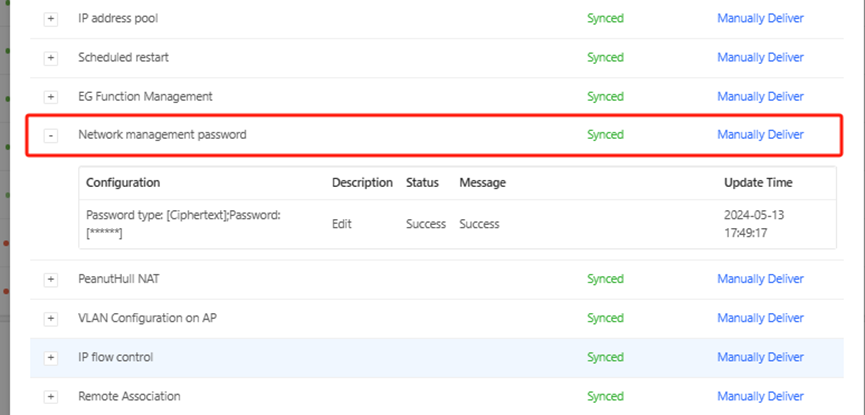Image resolution: width=865 pixels, height=415 pixels.
Task: Manually Deliver EG Function Management config
Action: (760, 97)
